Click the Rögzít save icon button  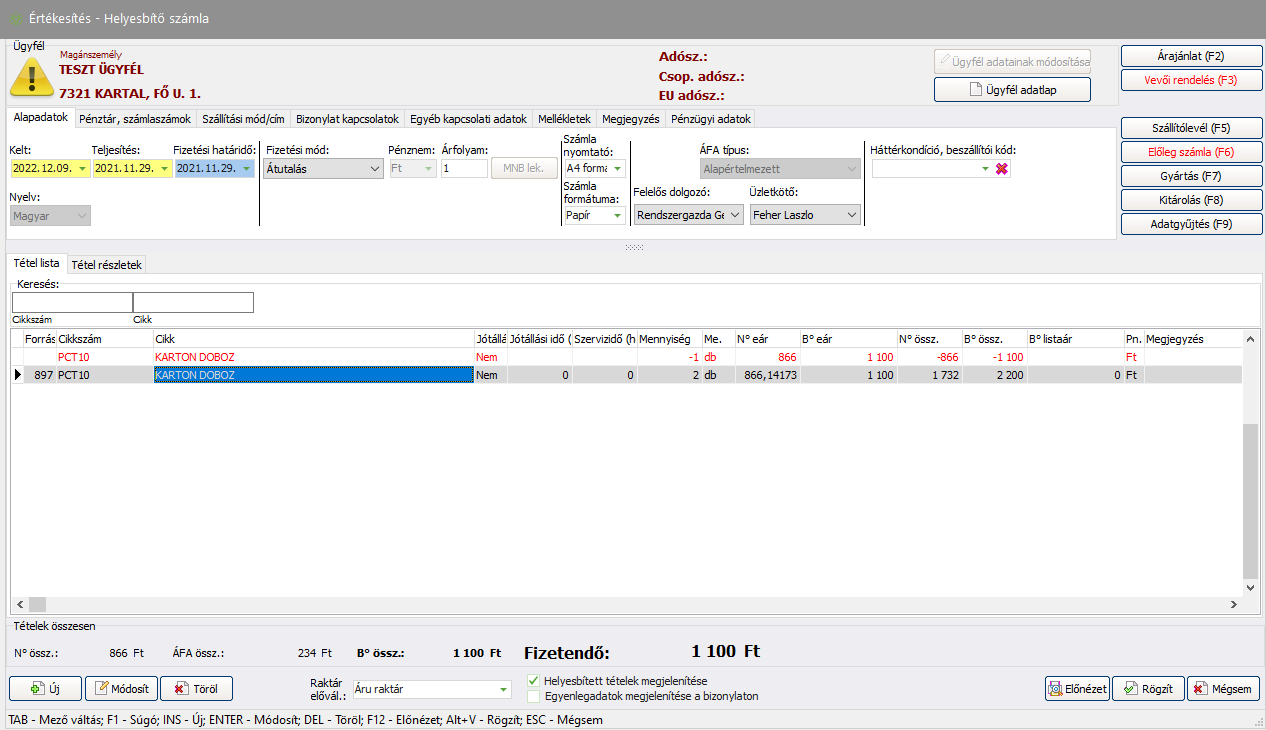point(1148,689)
